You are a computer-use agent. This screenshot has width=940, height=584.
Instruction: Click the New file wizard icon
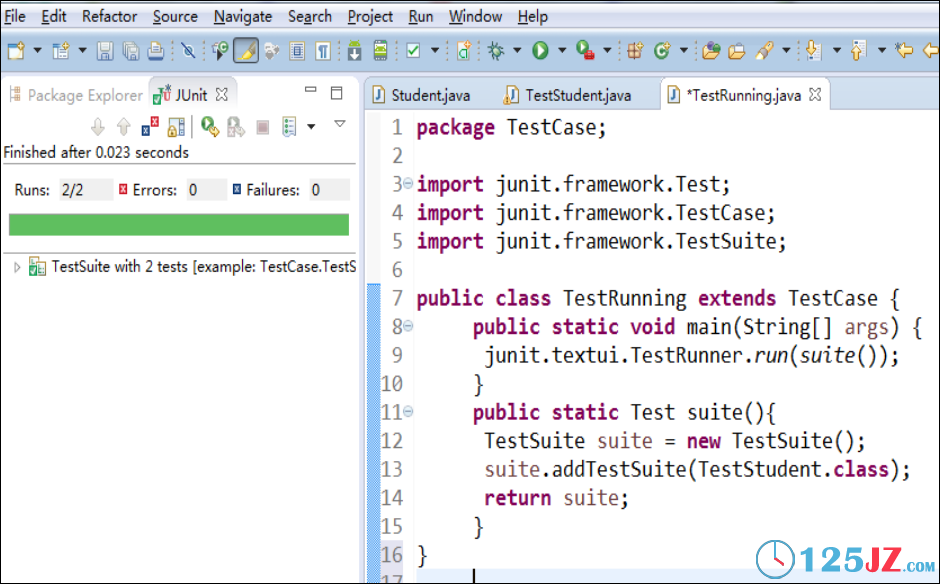16,50
